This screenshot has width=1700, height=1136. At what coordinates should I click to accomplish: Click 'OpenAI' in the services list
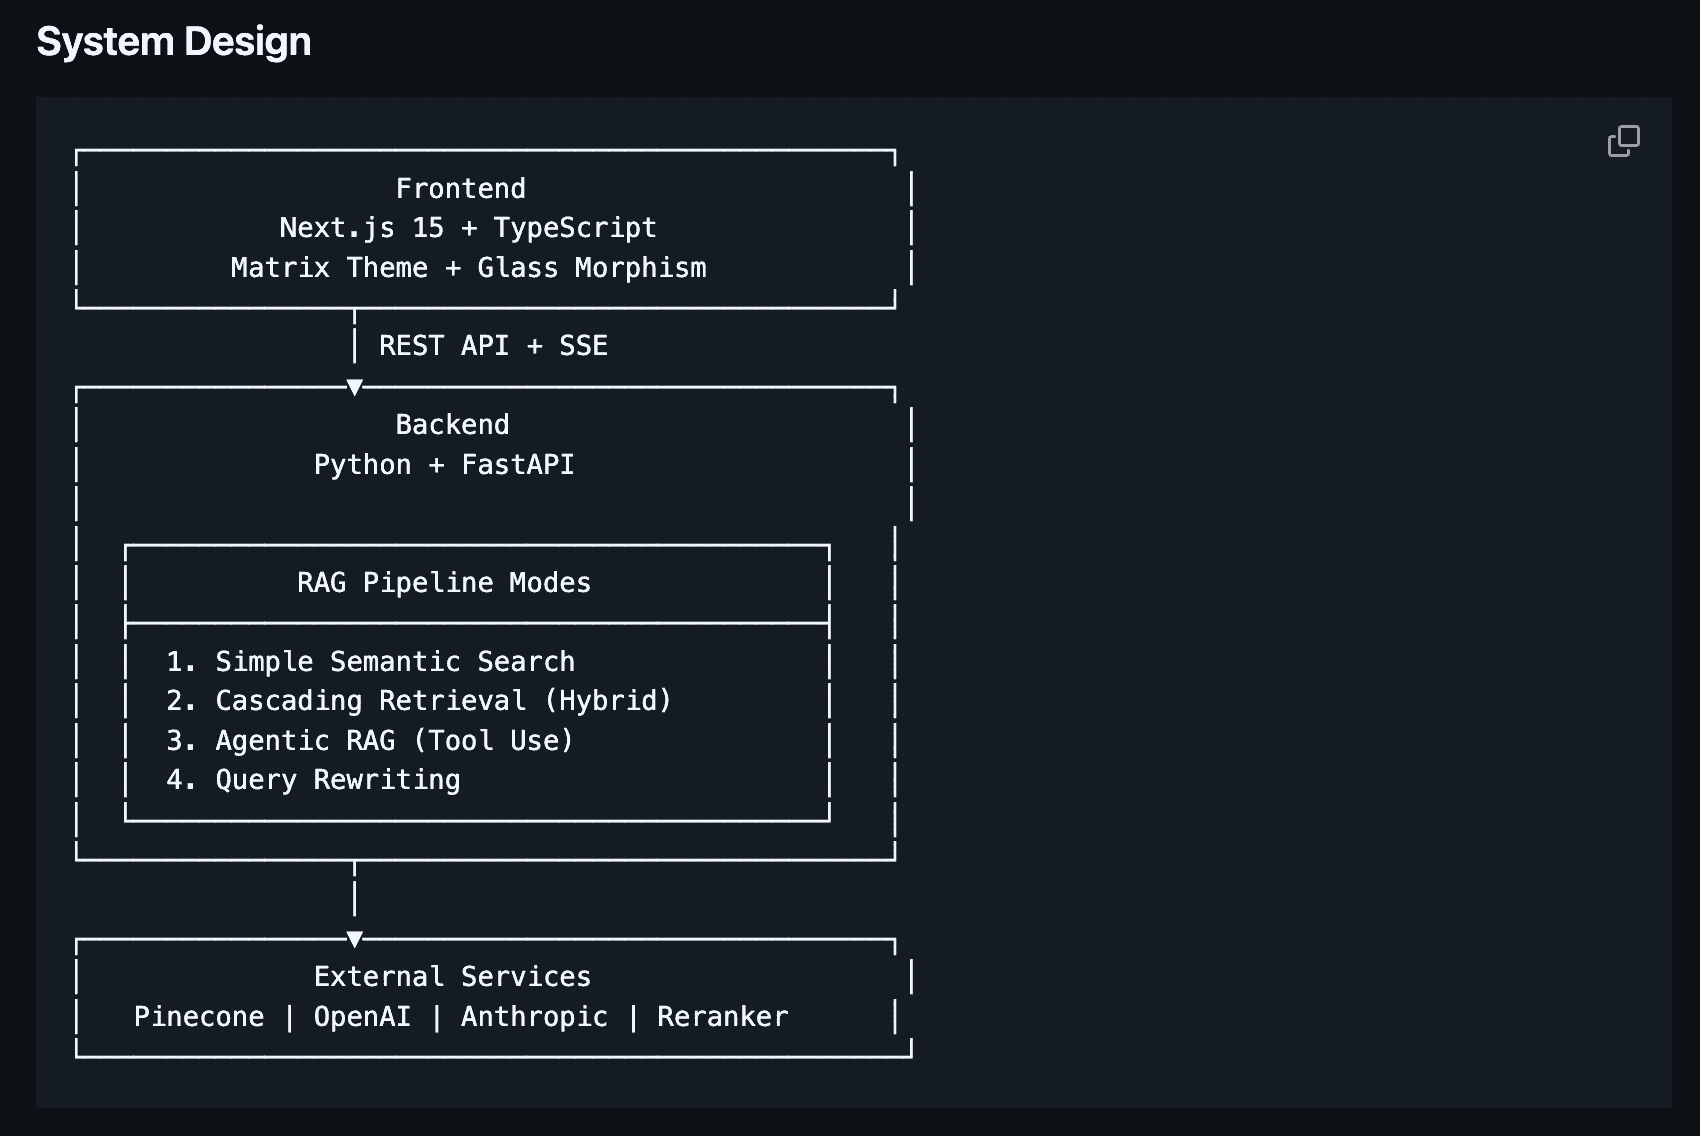click(x=362, y=1016)
